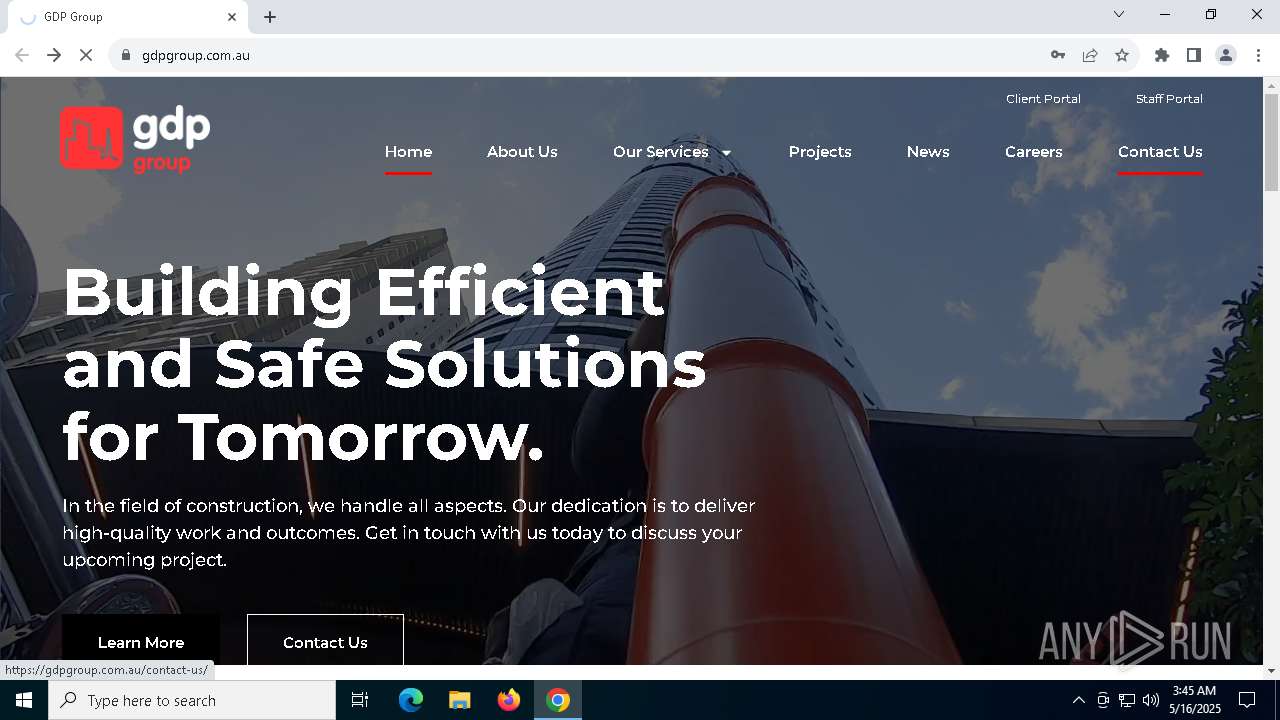Close the GDP Group tab

[232, 17]
